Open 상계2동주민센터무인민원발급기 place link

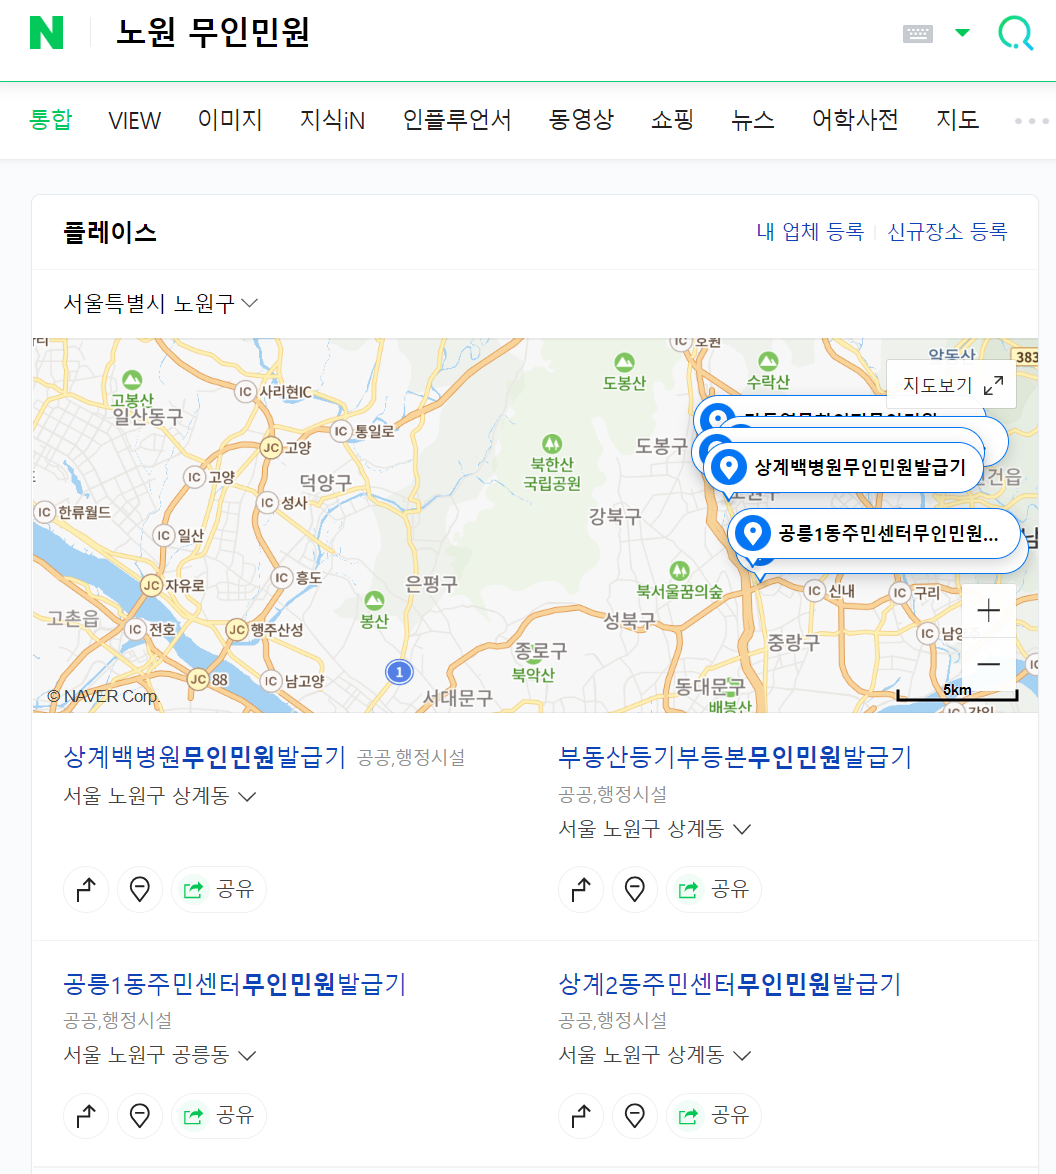[x=730, y=984]
